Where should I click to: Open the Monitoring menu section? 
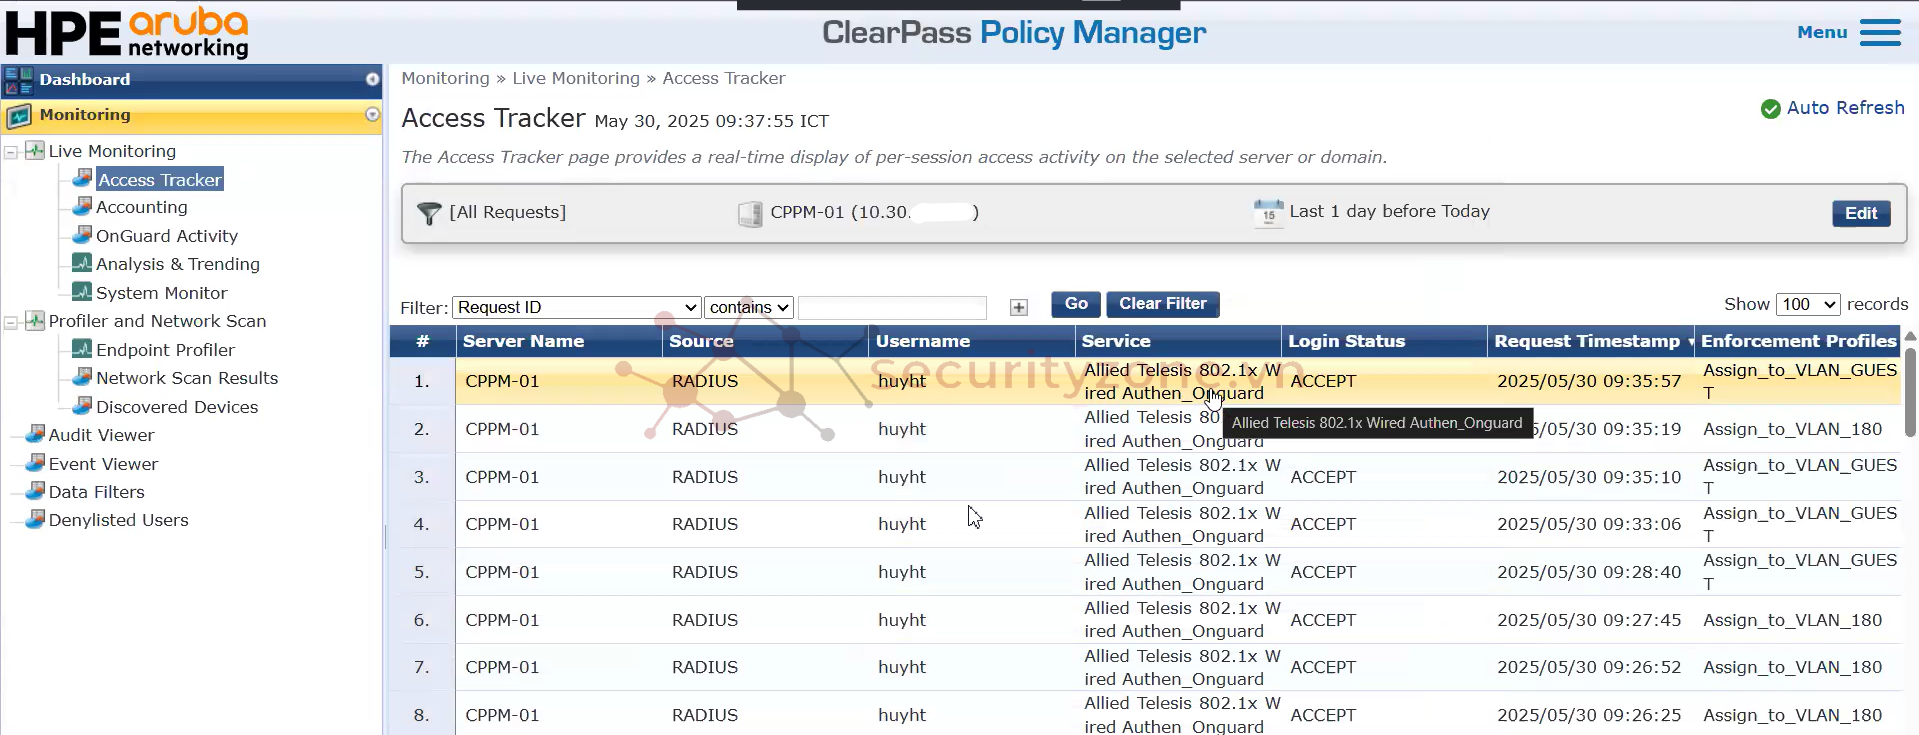191,116
